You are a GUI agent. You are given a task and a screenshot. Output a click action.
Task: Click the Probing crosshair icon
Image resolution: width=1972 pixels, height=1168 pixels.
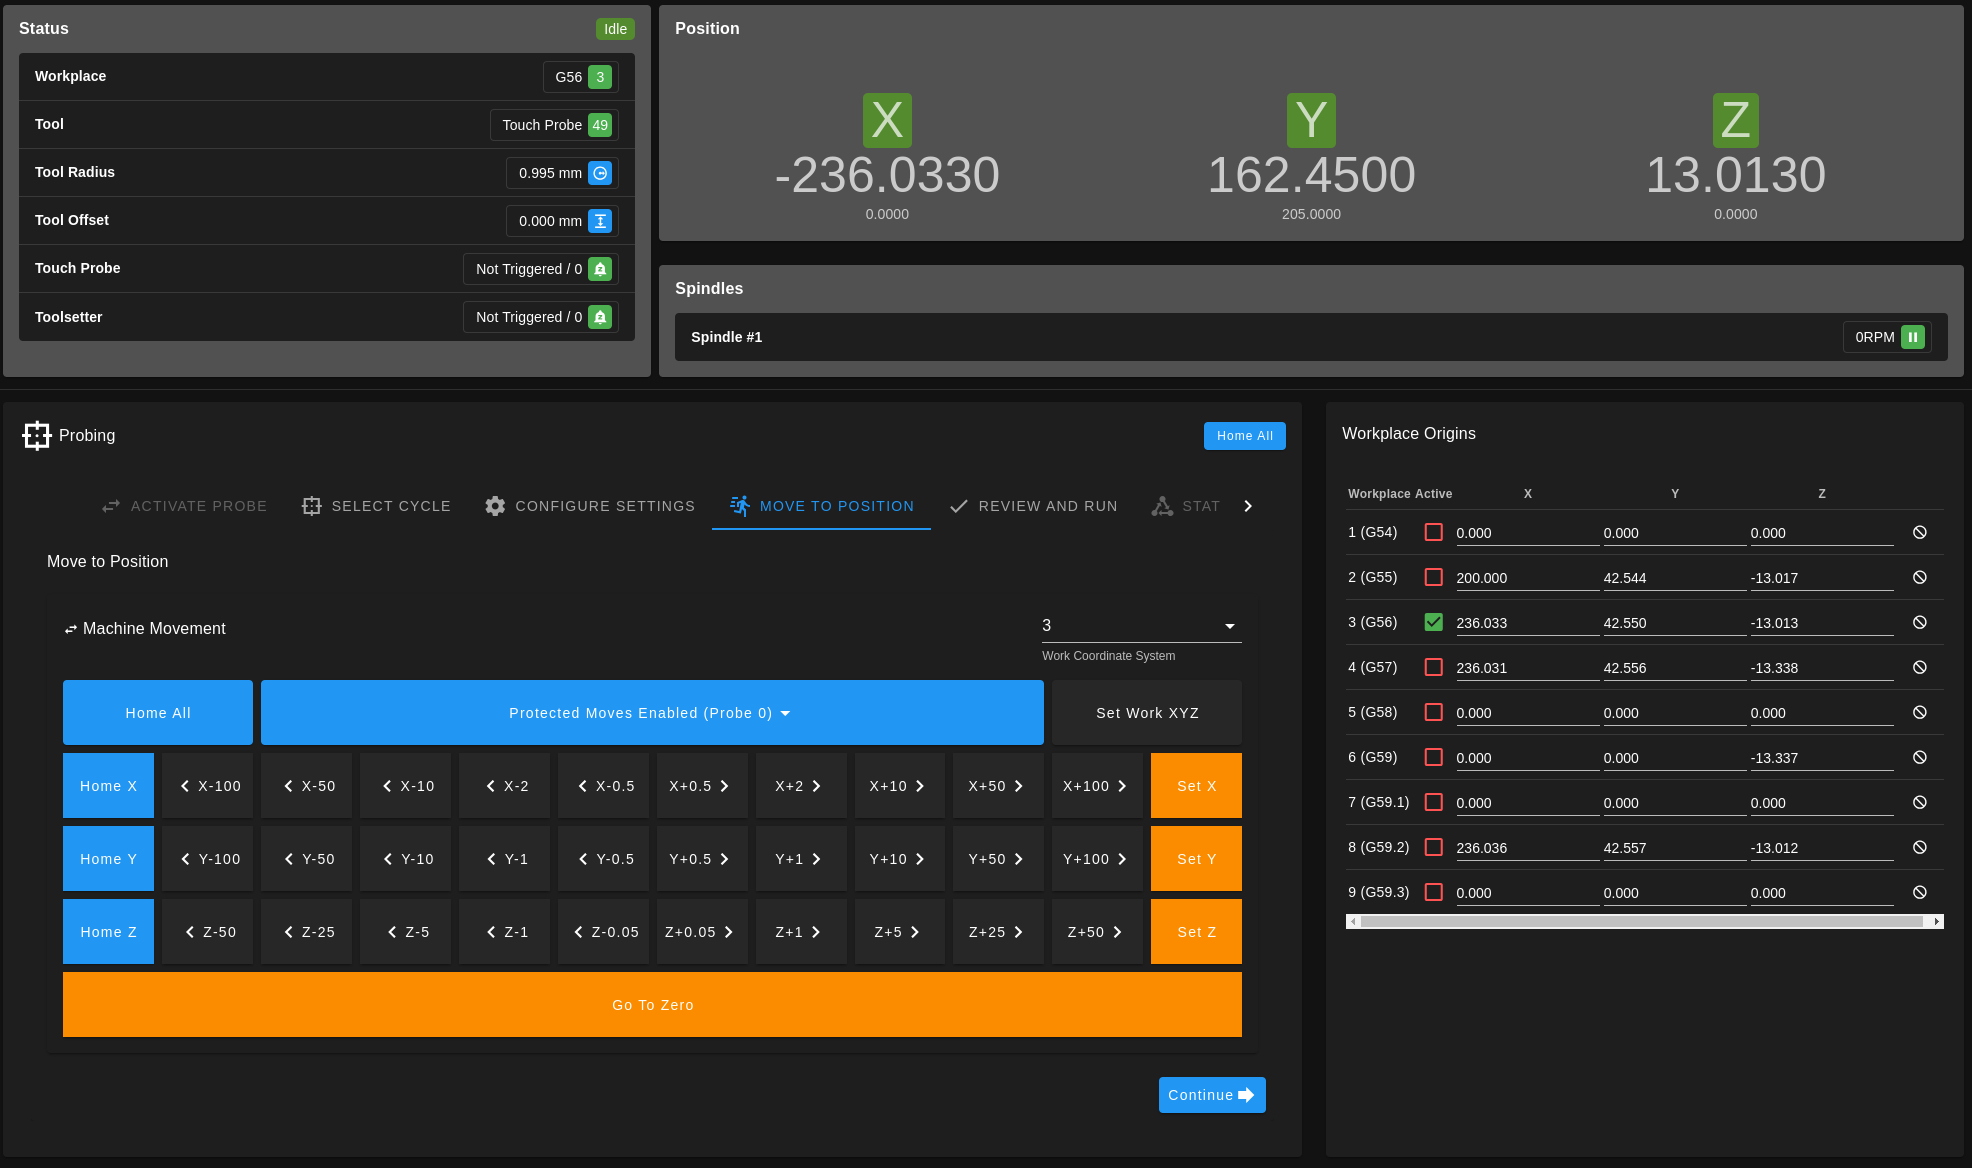point(37,435)
